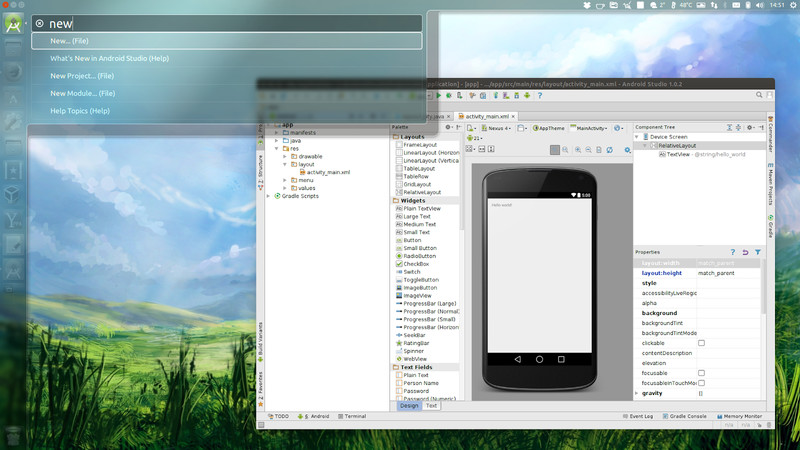Refresh the layout preview
Screen dimensions: 800x450
click(x=610, y=149)
